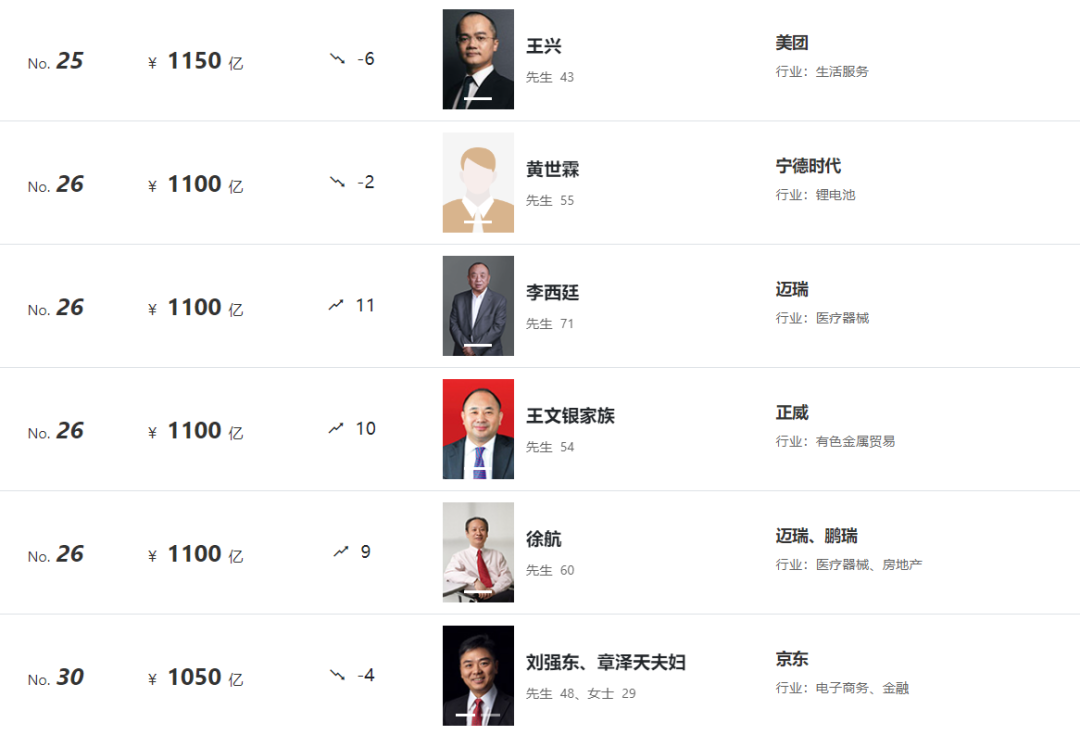The height and width of the screenshot is (735, 1080).
Task: Open 徐航's portrait photo
Action: [478, 552]
